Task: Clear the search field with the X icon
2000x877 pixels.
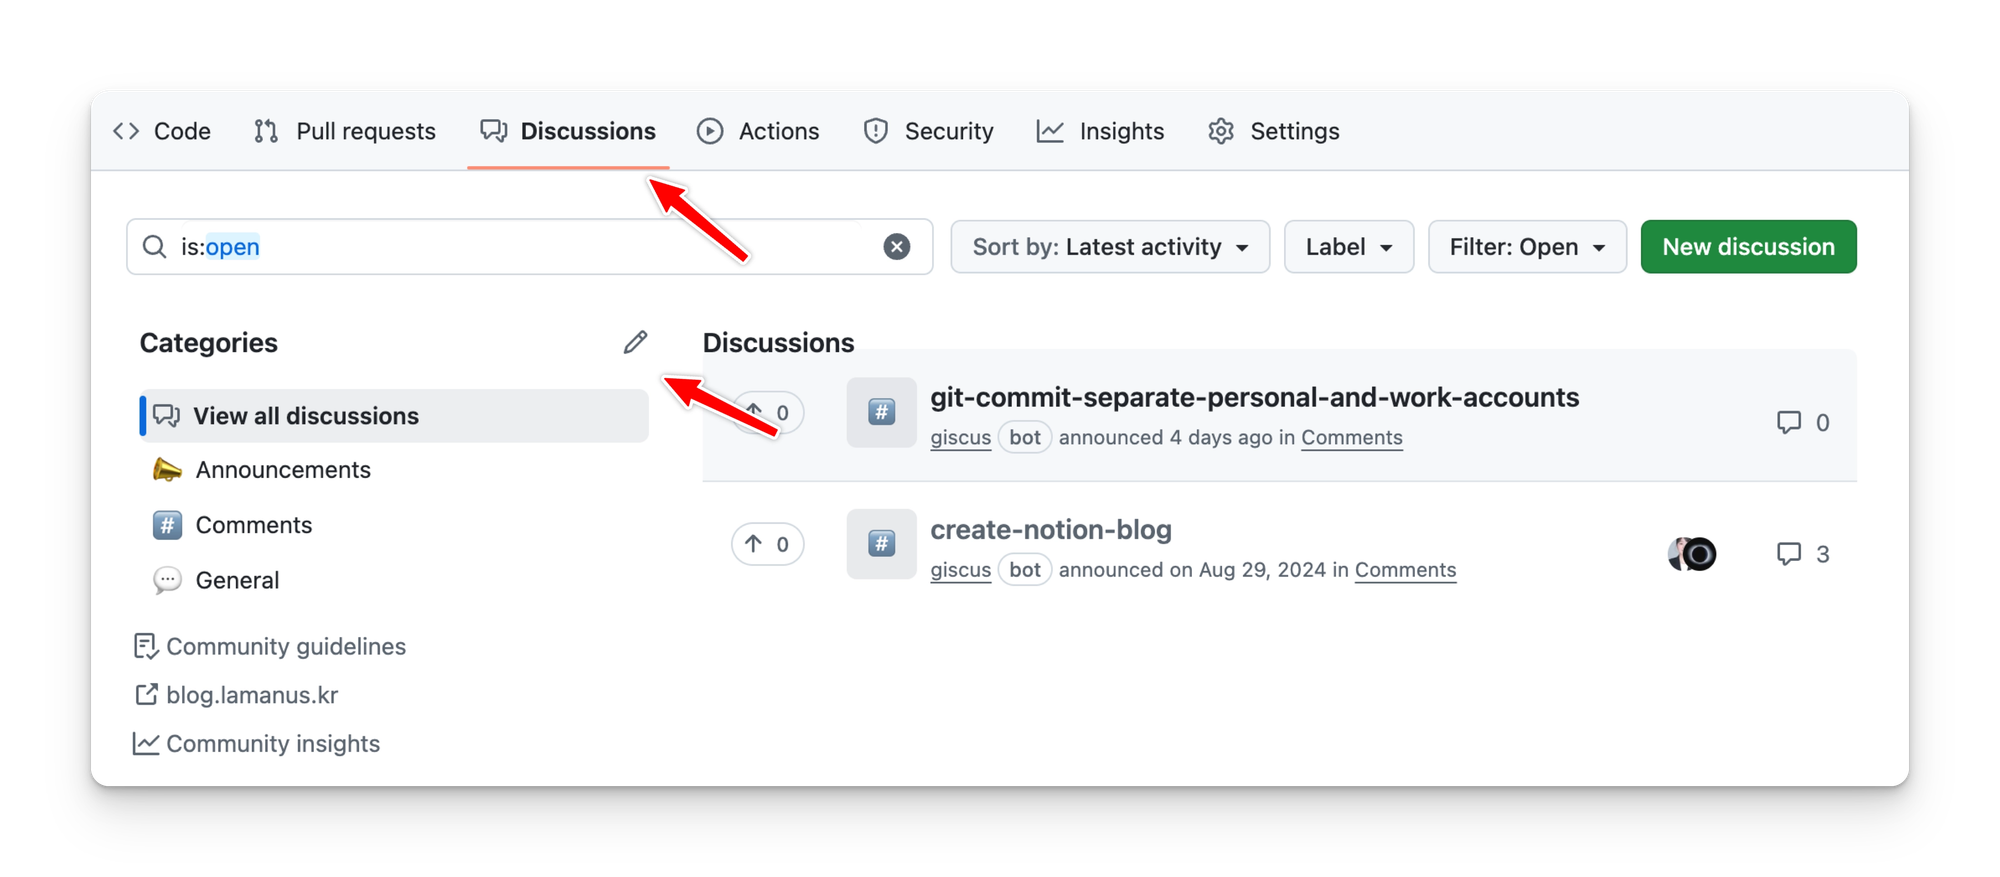Action: pyautogui.click(x=897, y=247)
